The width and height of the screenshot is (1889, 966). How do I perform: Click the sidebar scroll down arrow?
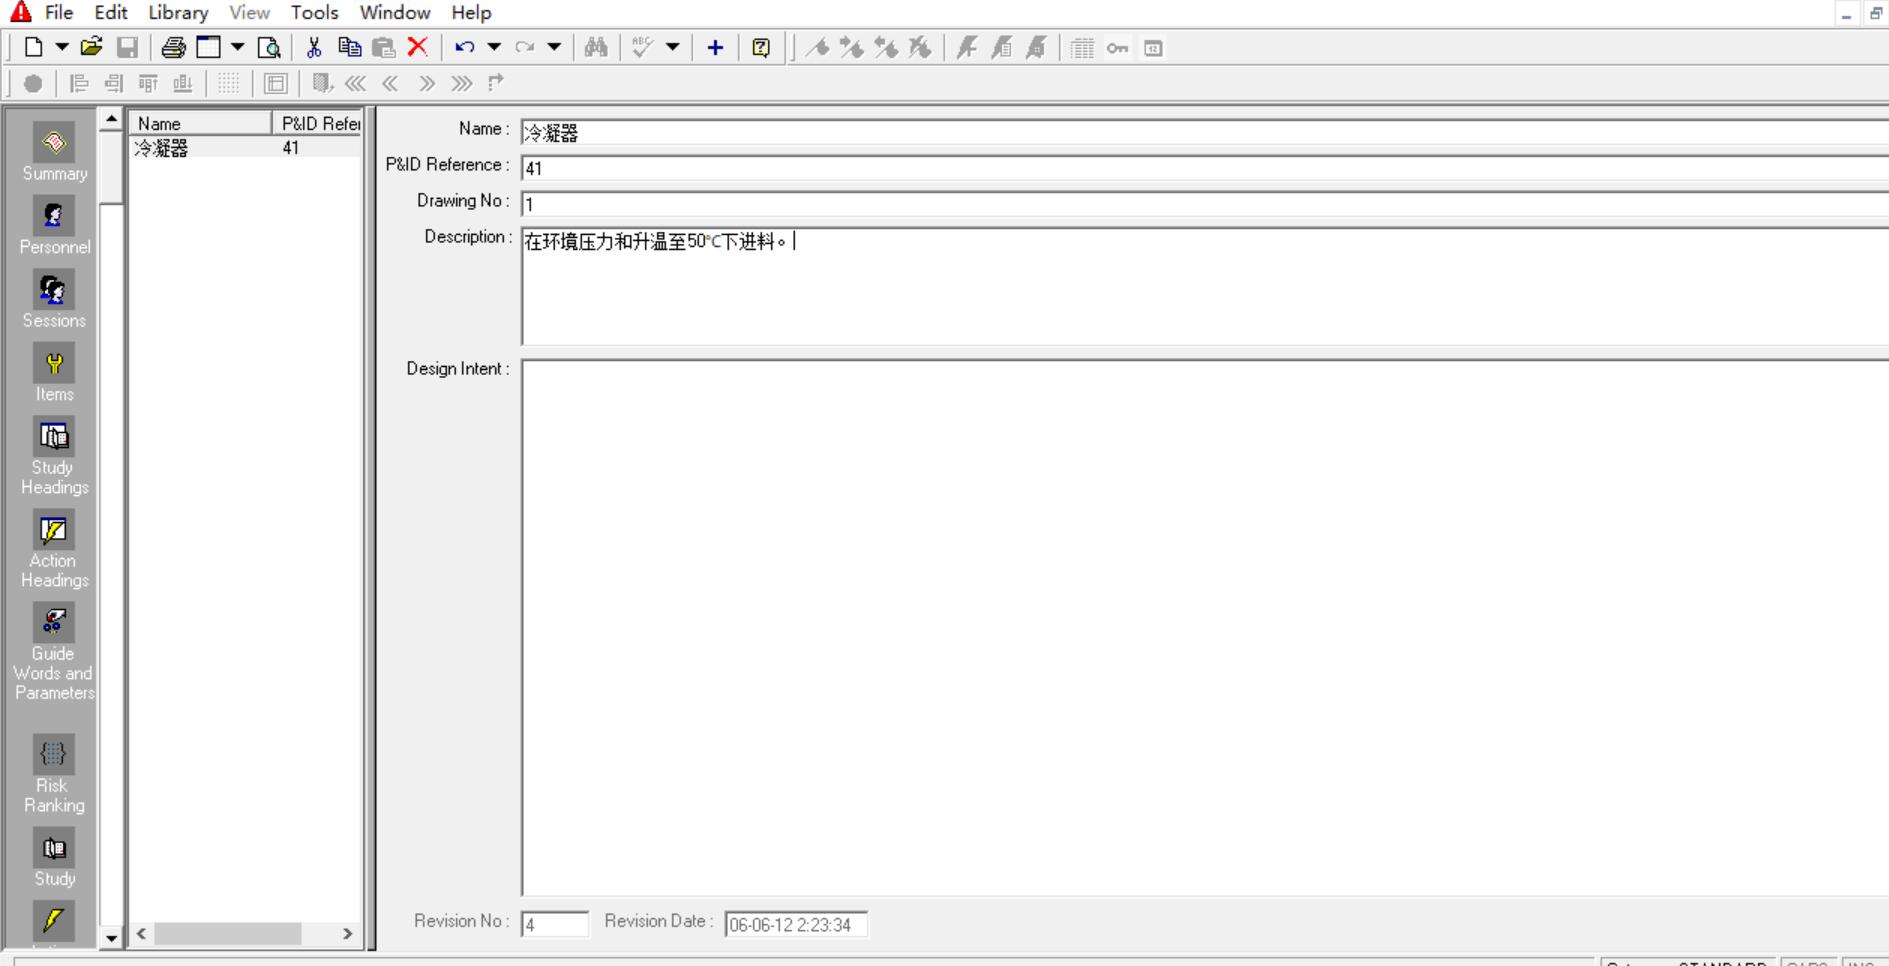(x=111, y=938)
